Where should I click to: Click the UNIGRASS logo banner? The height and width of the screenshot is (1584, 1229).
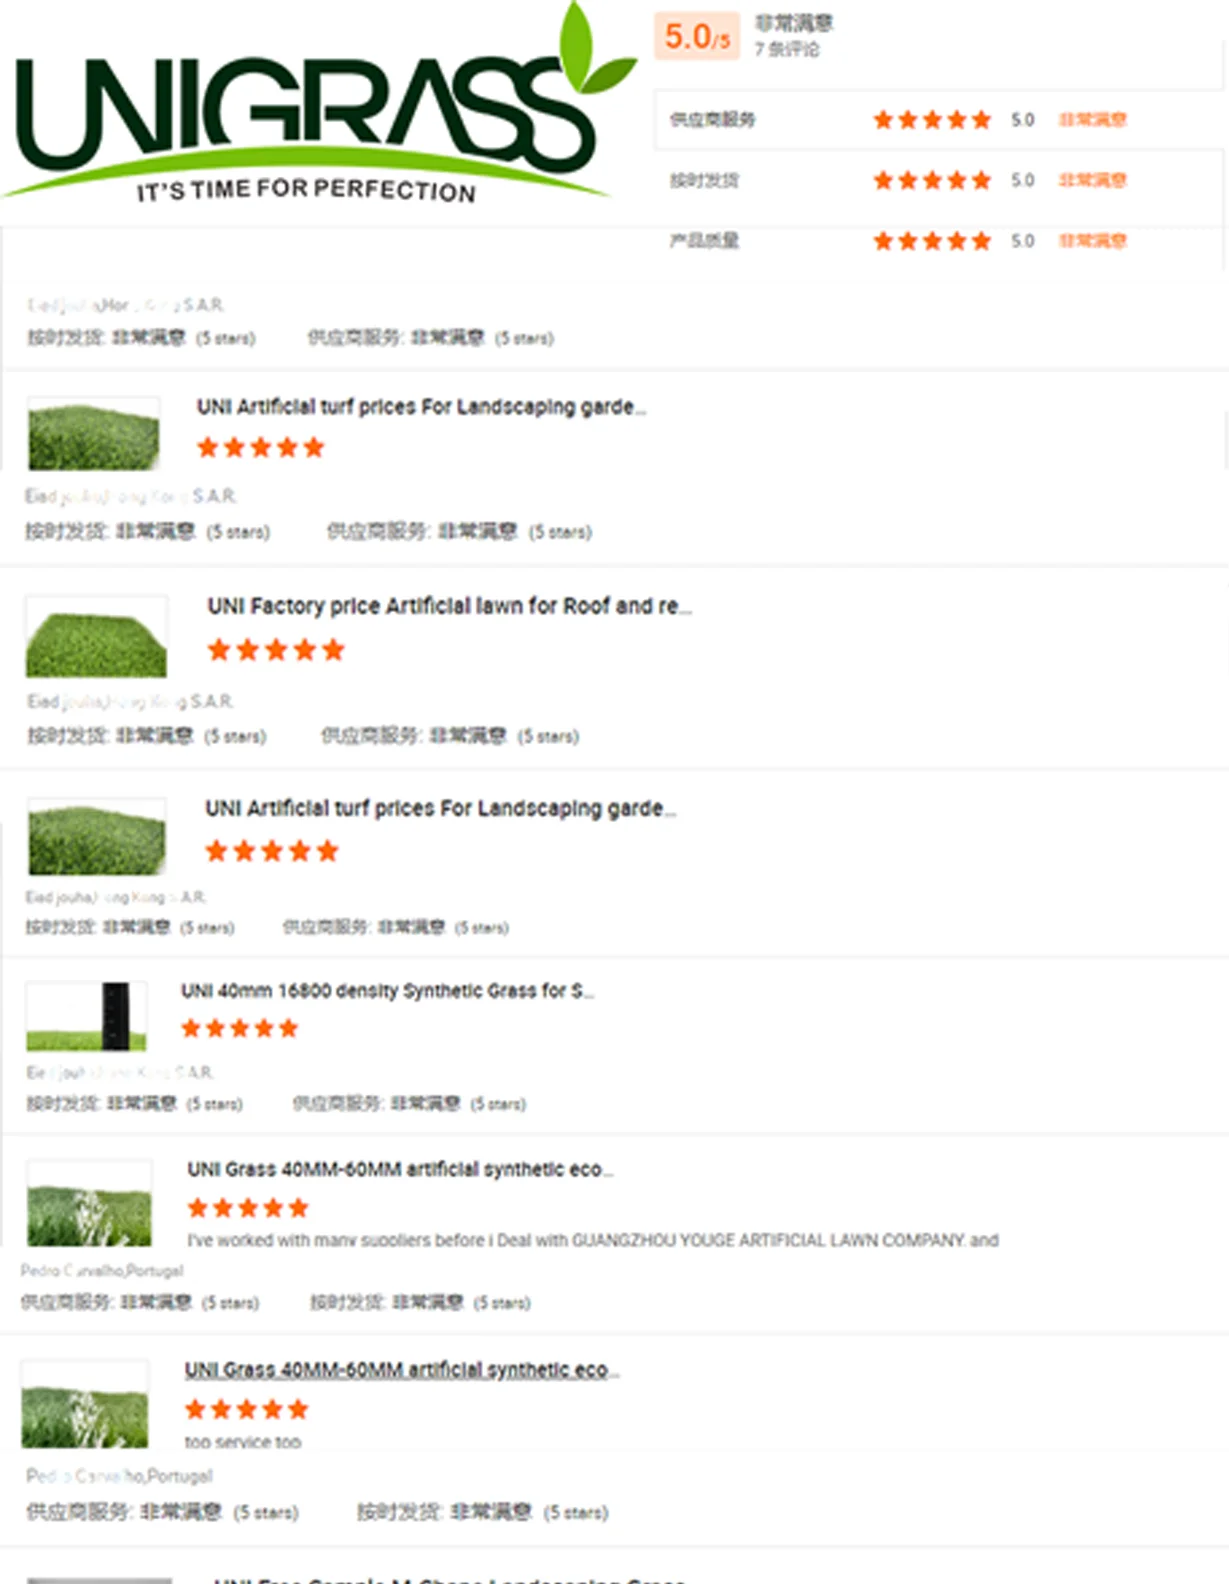pyautogui.click(x=320, y=110)
